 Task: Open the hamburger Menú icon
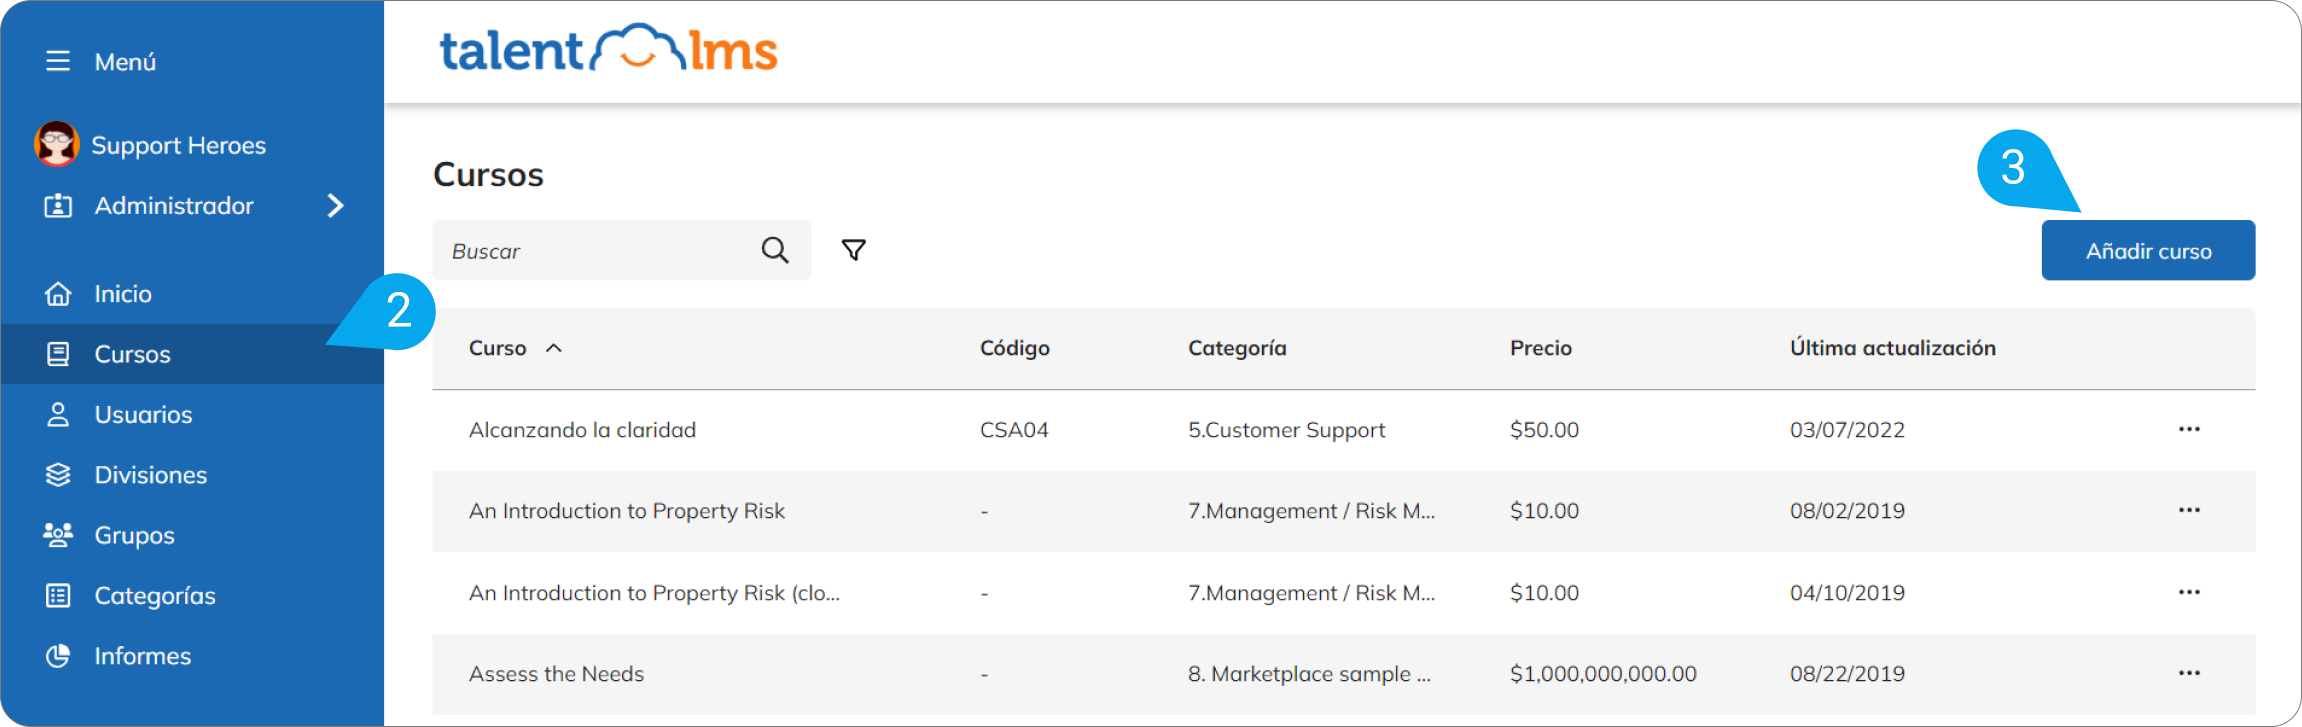tap(57, 61)
